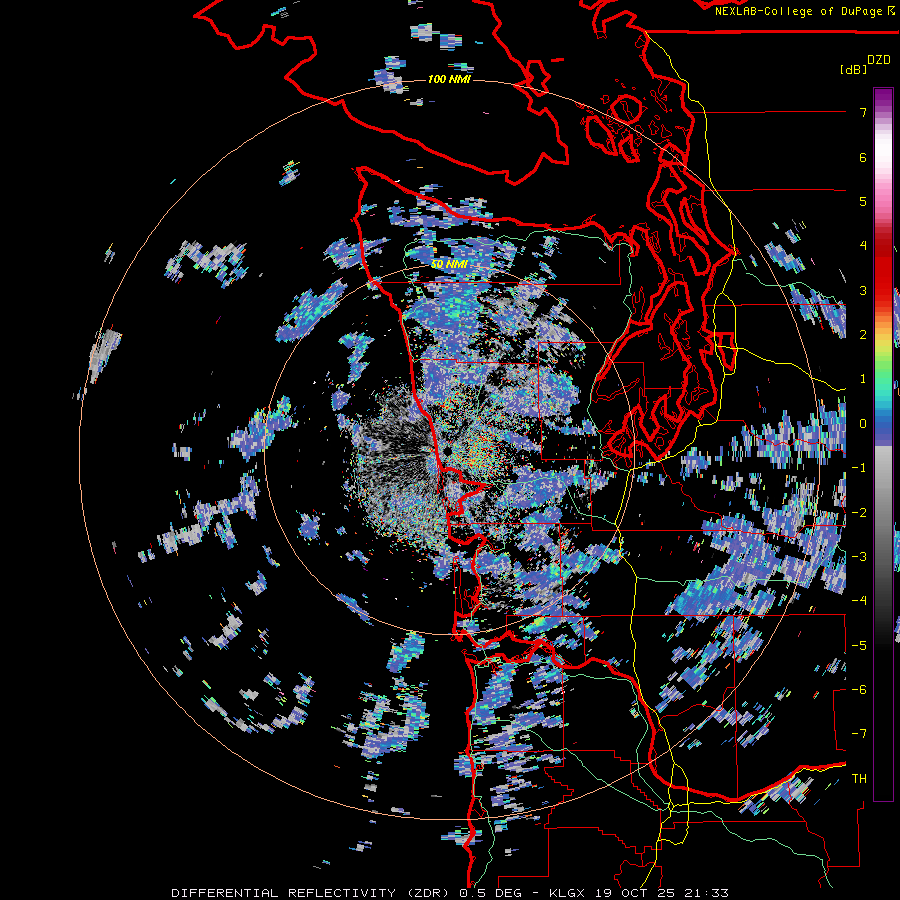Click the -5 value on the scale

859,646
